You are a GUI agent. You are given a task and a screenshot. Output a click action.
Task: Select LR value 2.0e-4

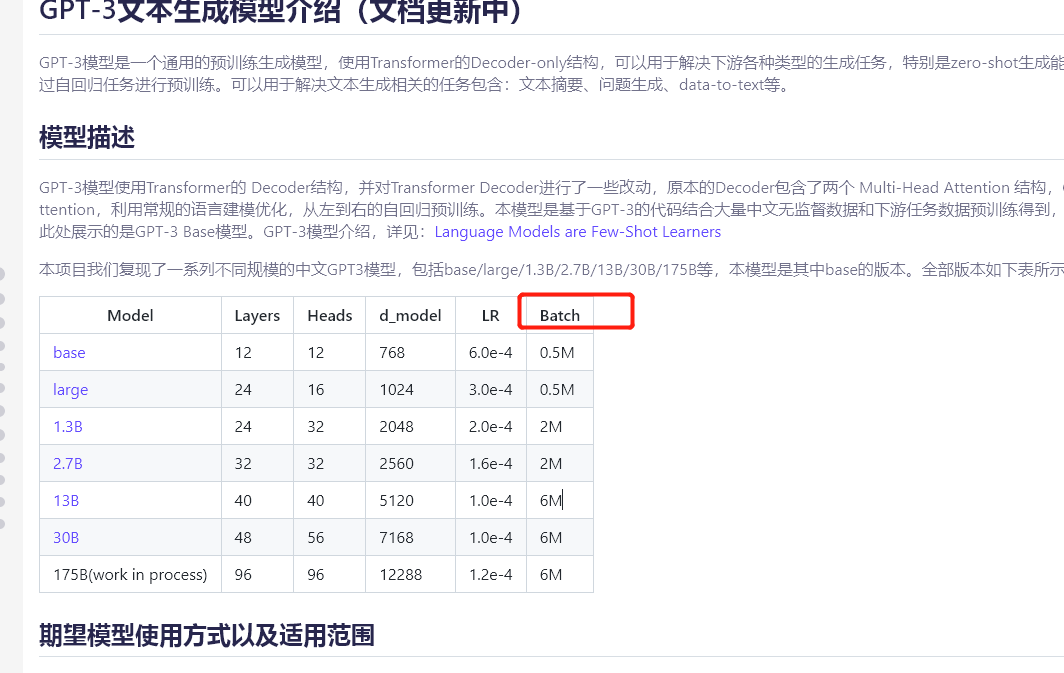(491, 427)
